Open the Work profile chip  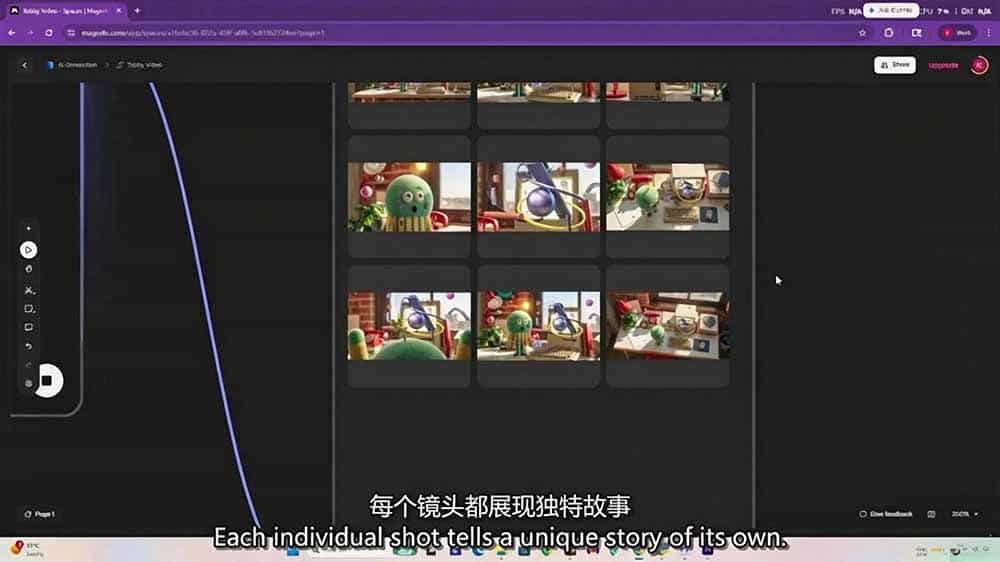(x=957, y=33)
